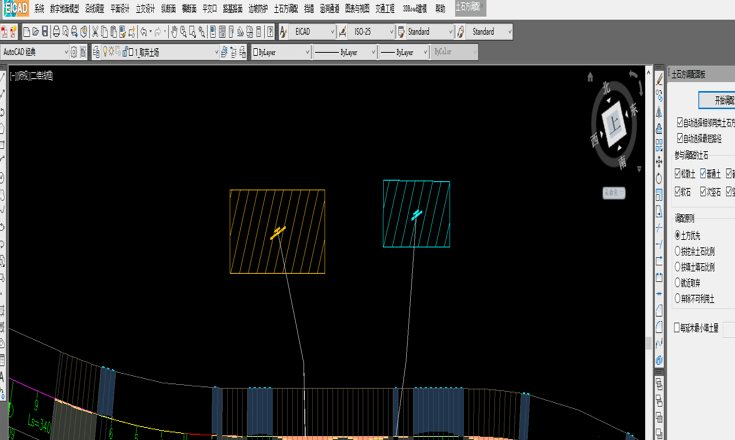Uncheck the 松散土 checkbox
The width and height of the screenshot is (735, 440).
pos(678,173)
